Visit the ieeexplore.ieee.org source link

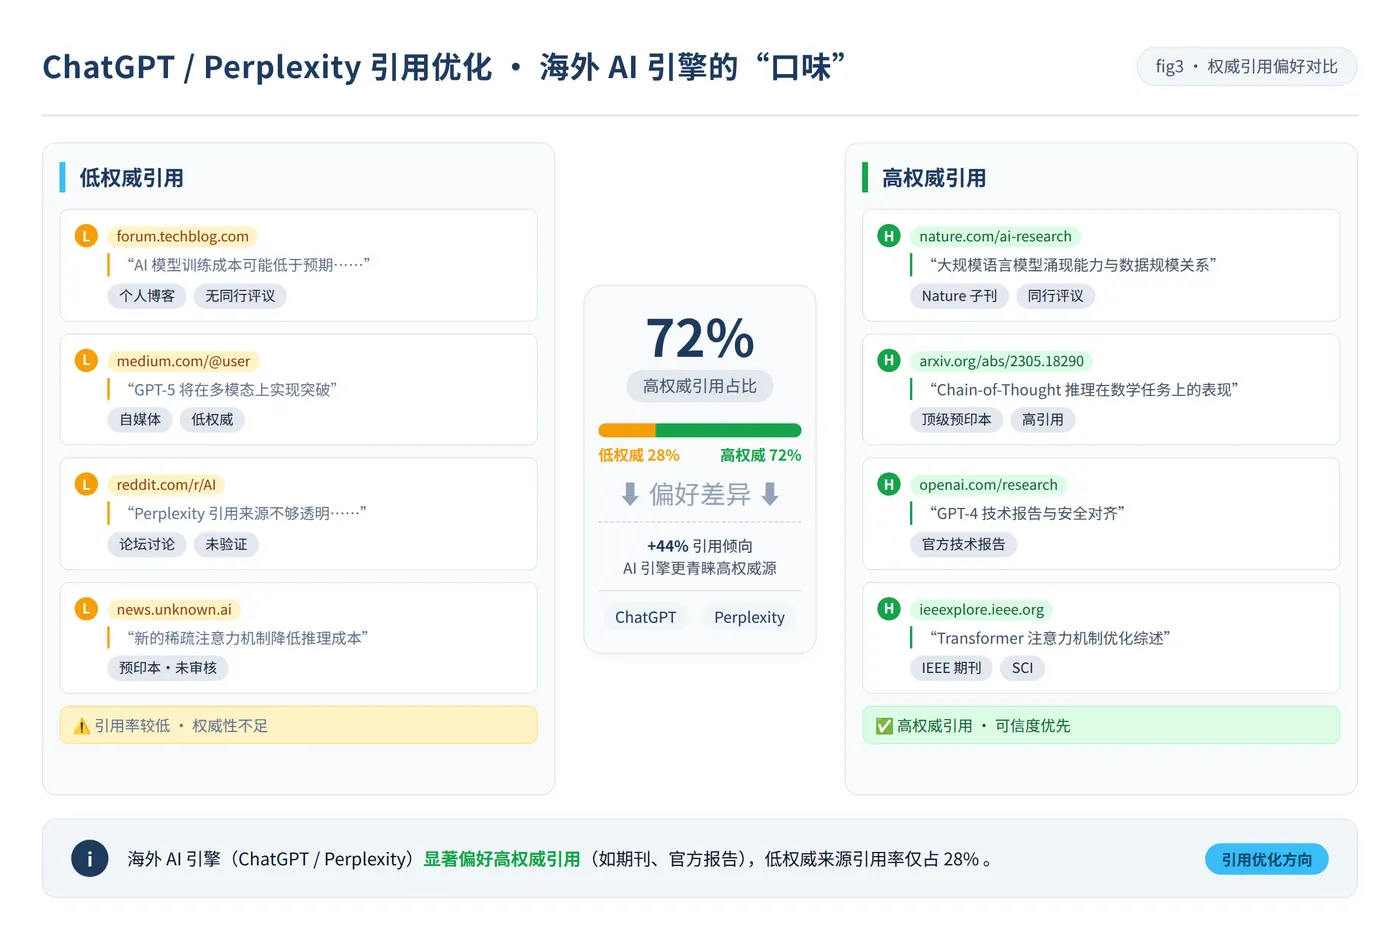click(981, 609)
